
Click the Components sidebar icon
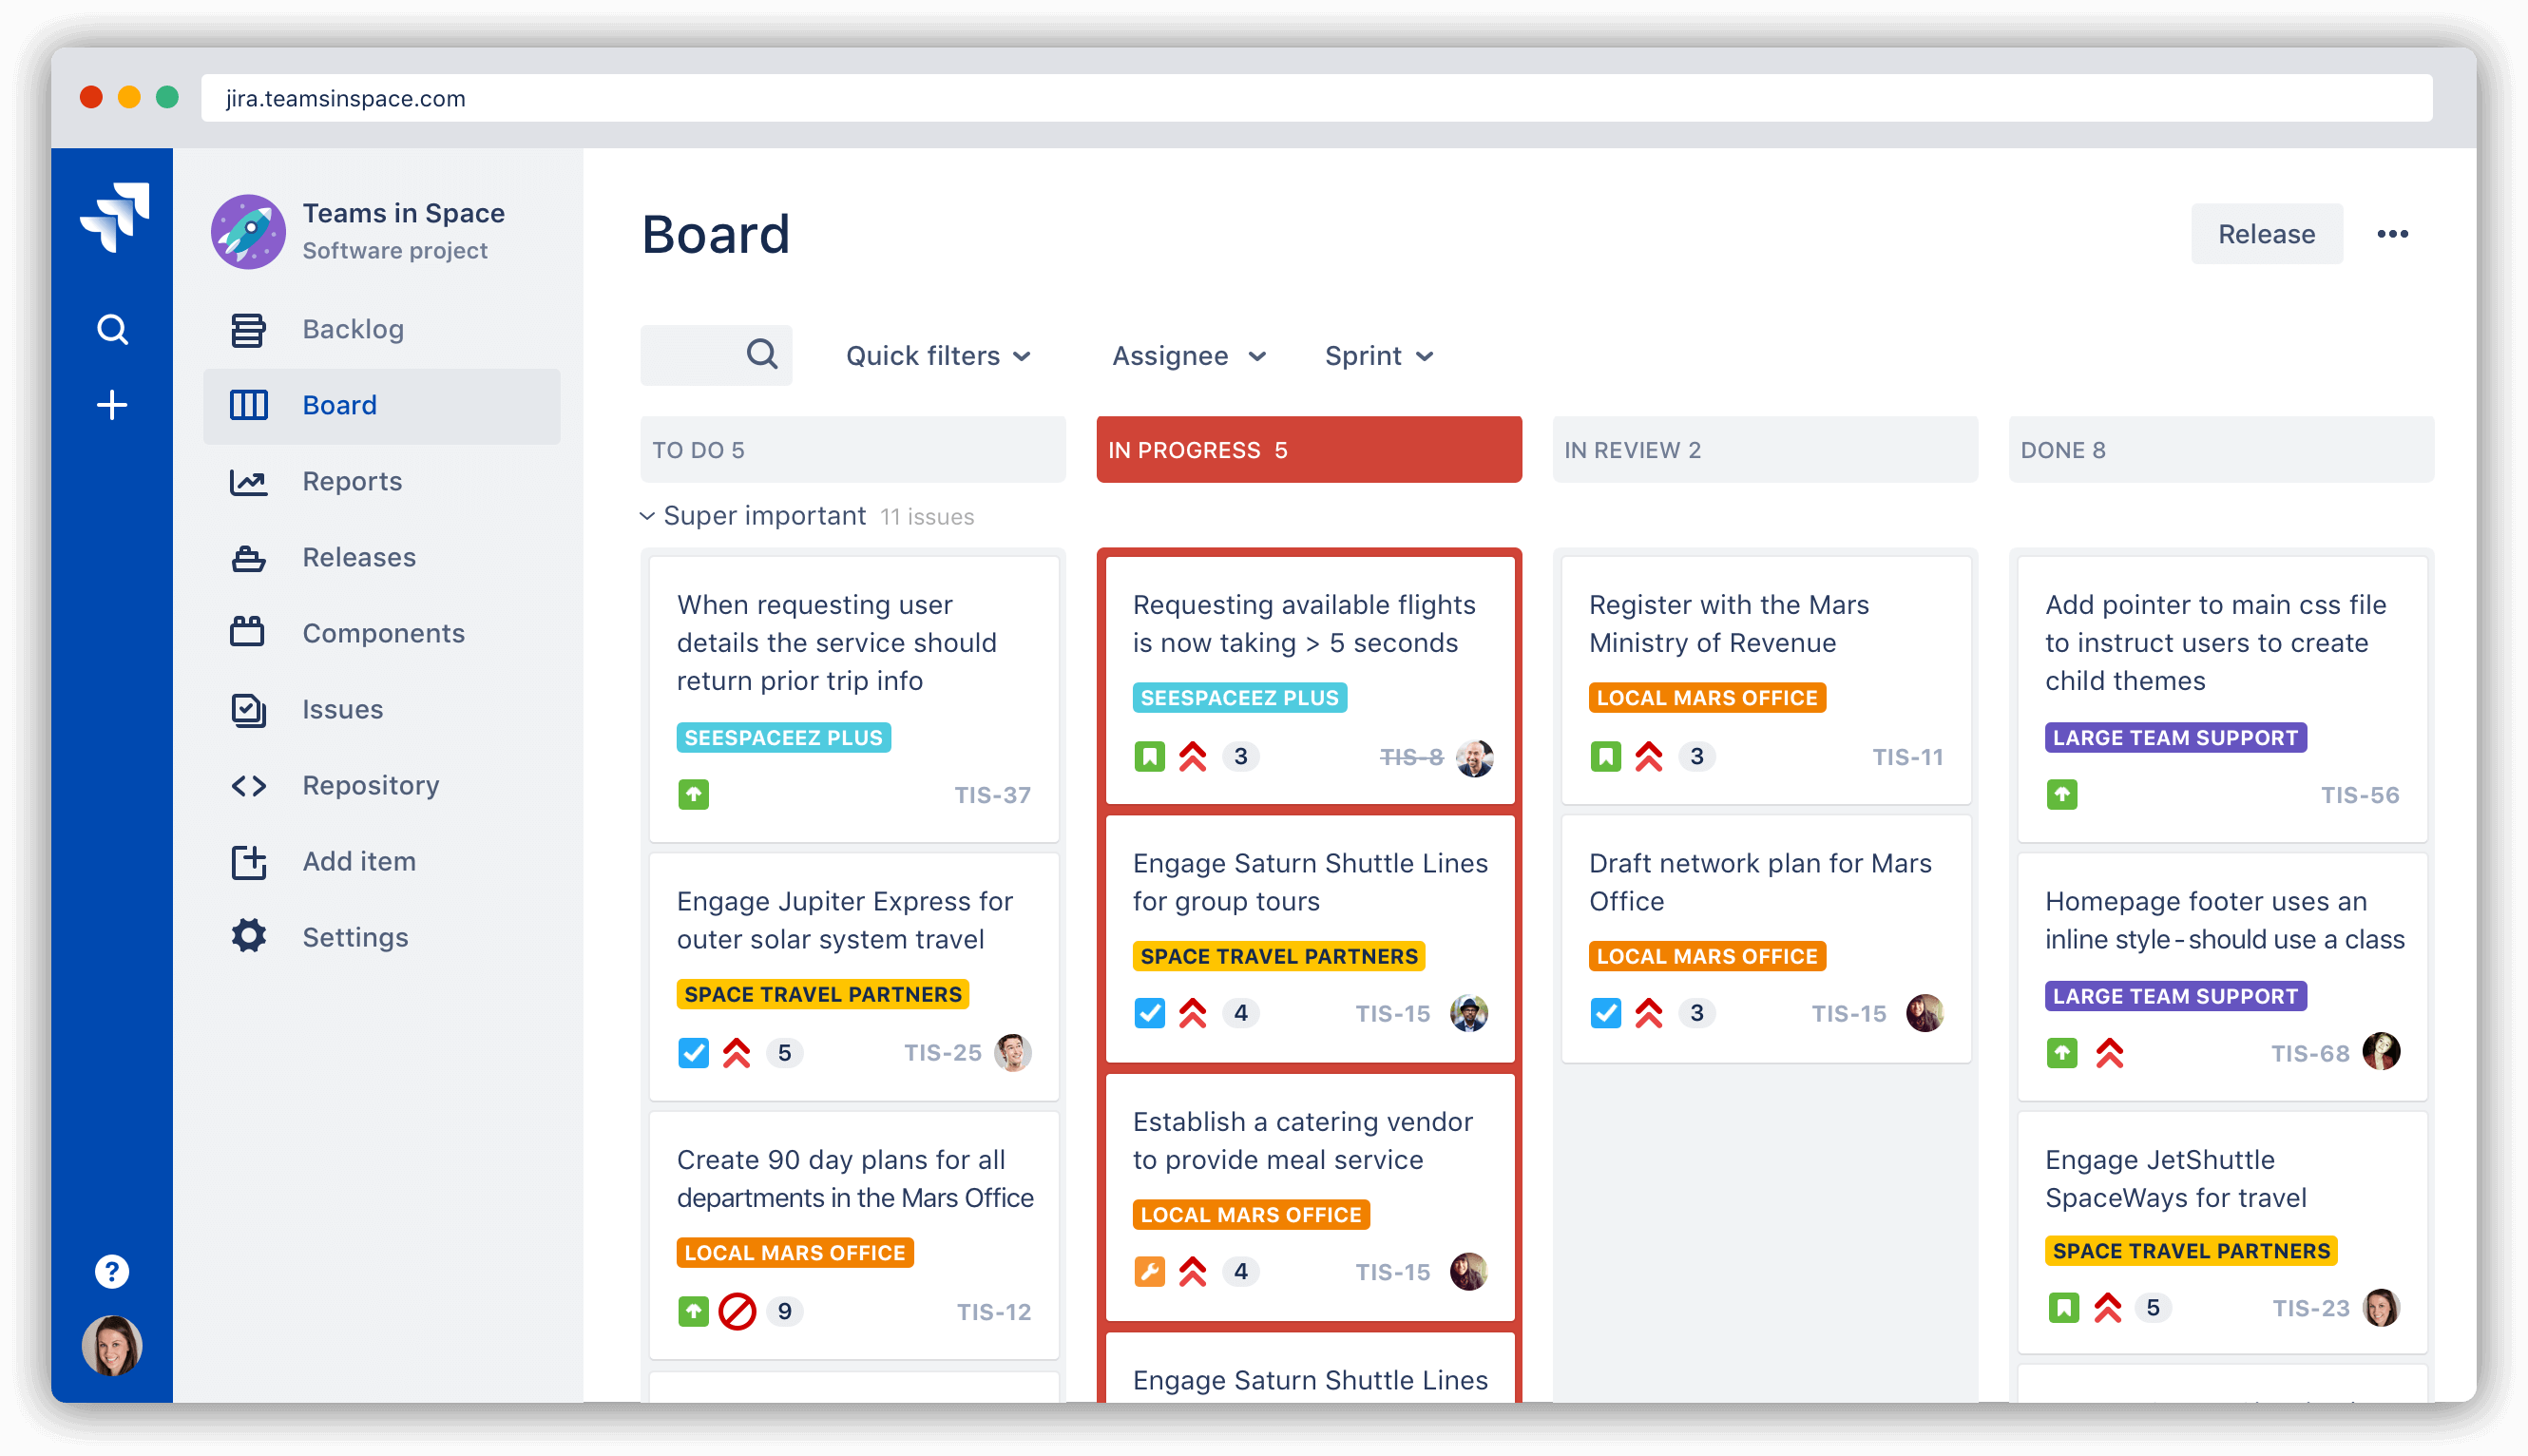(248, 632)
